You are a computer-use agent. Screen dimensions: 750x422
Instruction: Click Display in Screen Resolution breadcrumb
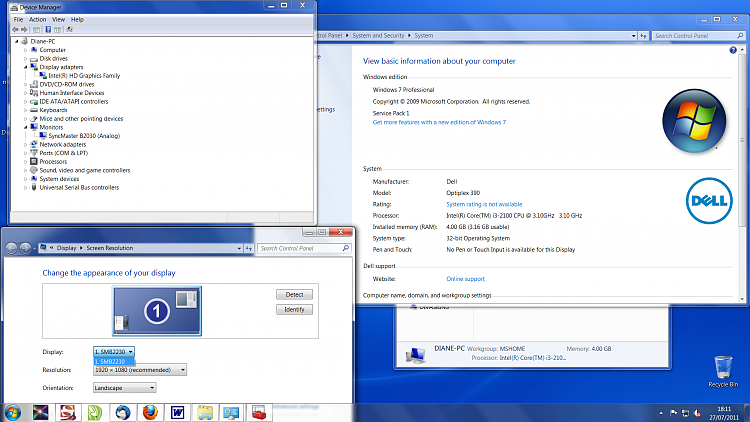[66, 248]
